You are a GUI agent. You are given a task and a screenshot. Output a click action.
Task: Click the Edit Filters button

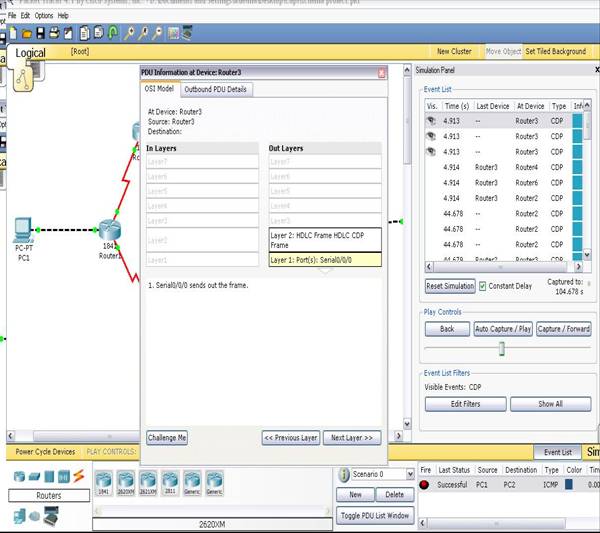pyautogui.click(x=465, y=404)
